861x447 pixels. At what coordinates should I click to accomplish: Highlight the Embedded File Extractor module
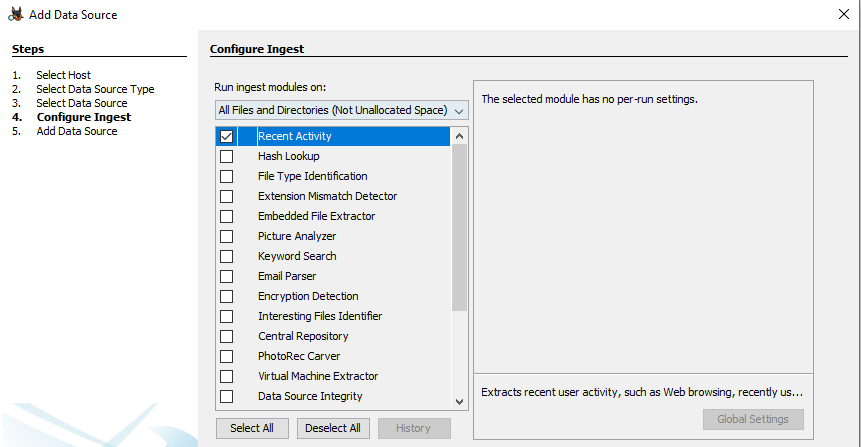click(316, 216)
